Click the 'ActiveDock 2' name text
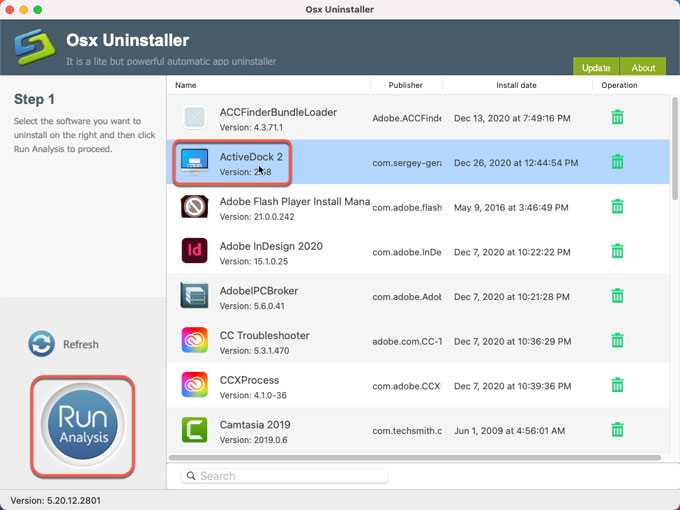Screen dimensions: 680x510 point(251,157)
